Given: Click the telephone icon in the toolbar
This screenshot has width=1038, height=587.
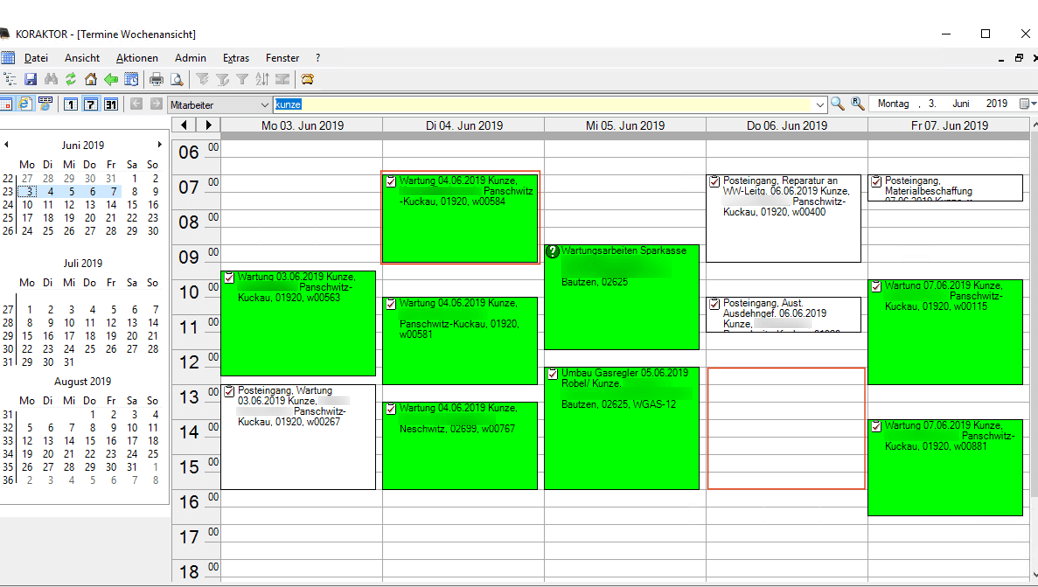Looking at the screenshot, I should pos(308,79).
